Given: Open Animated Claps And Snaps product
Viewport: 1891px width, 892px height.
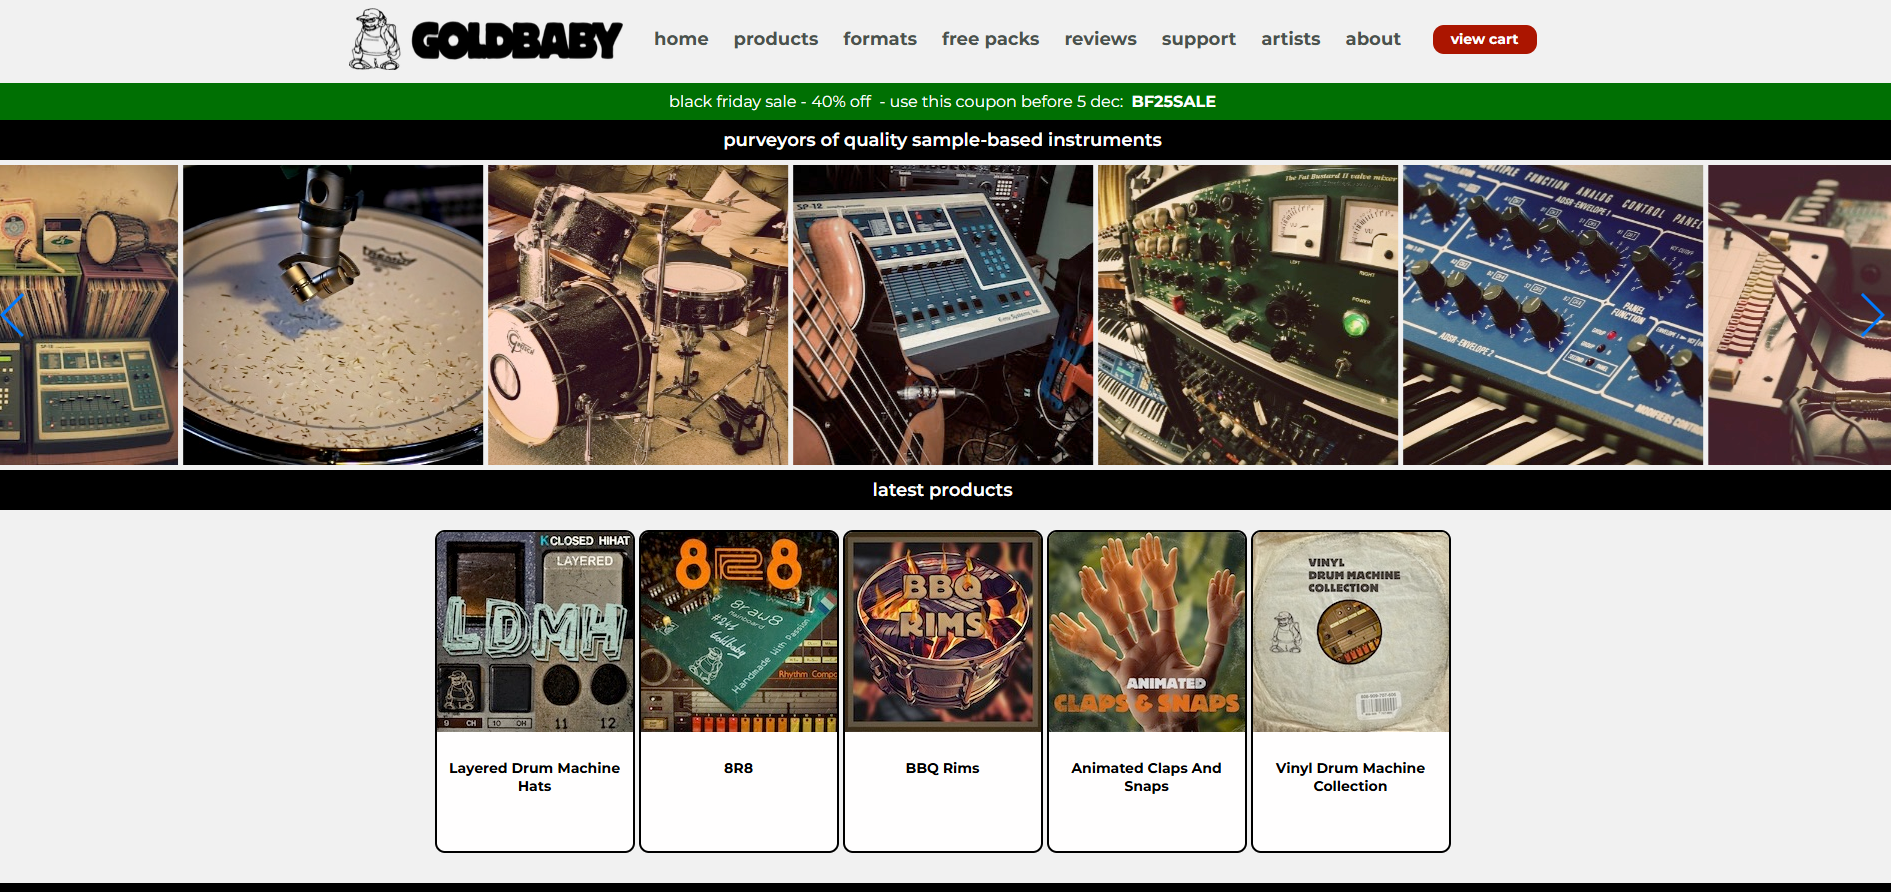Looking at the screenshot, I should [1147, 691].
